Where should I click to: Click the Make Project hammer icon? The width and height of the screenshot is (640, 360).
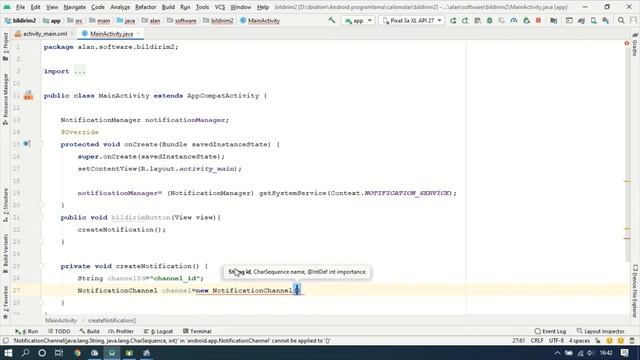(332, 20)
